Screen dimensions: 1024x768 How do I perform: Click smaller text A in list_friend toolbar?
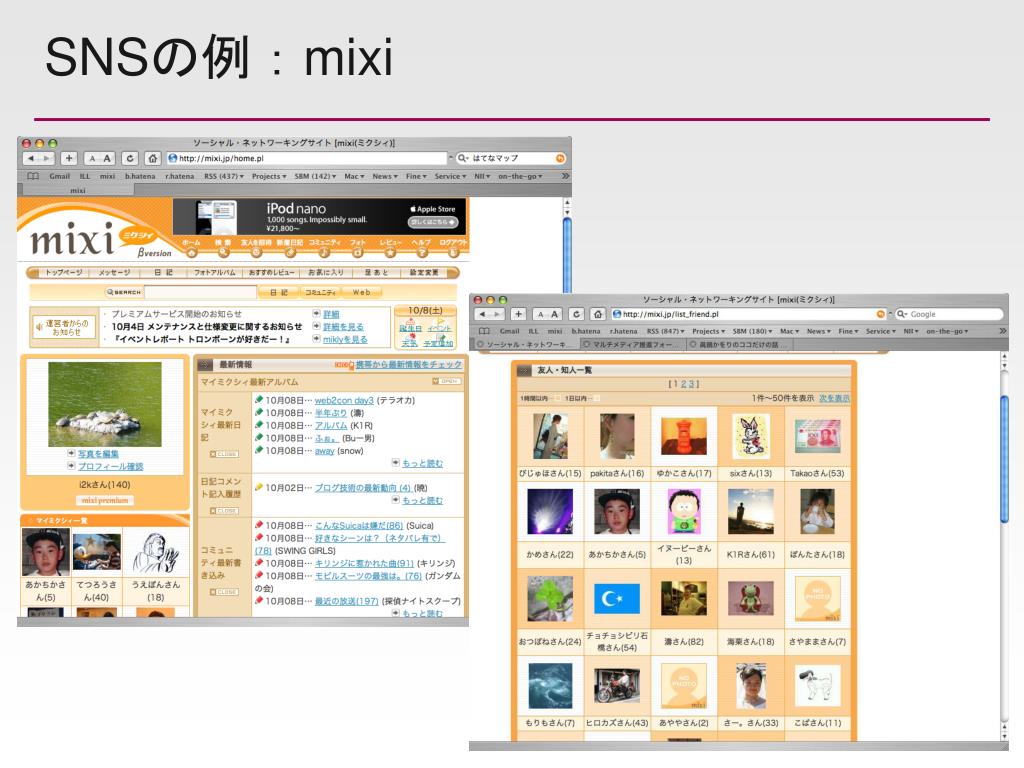(x=541, y=314)
